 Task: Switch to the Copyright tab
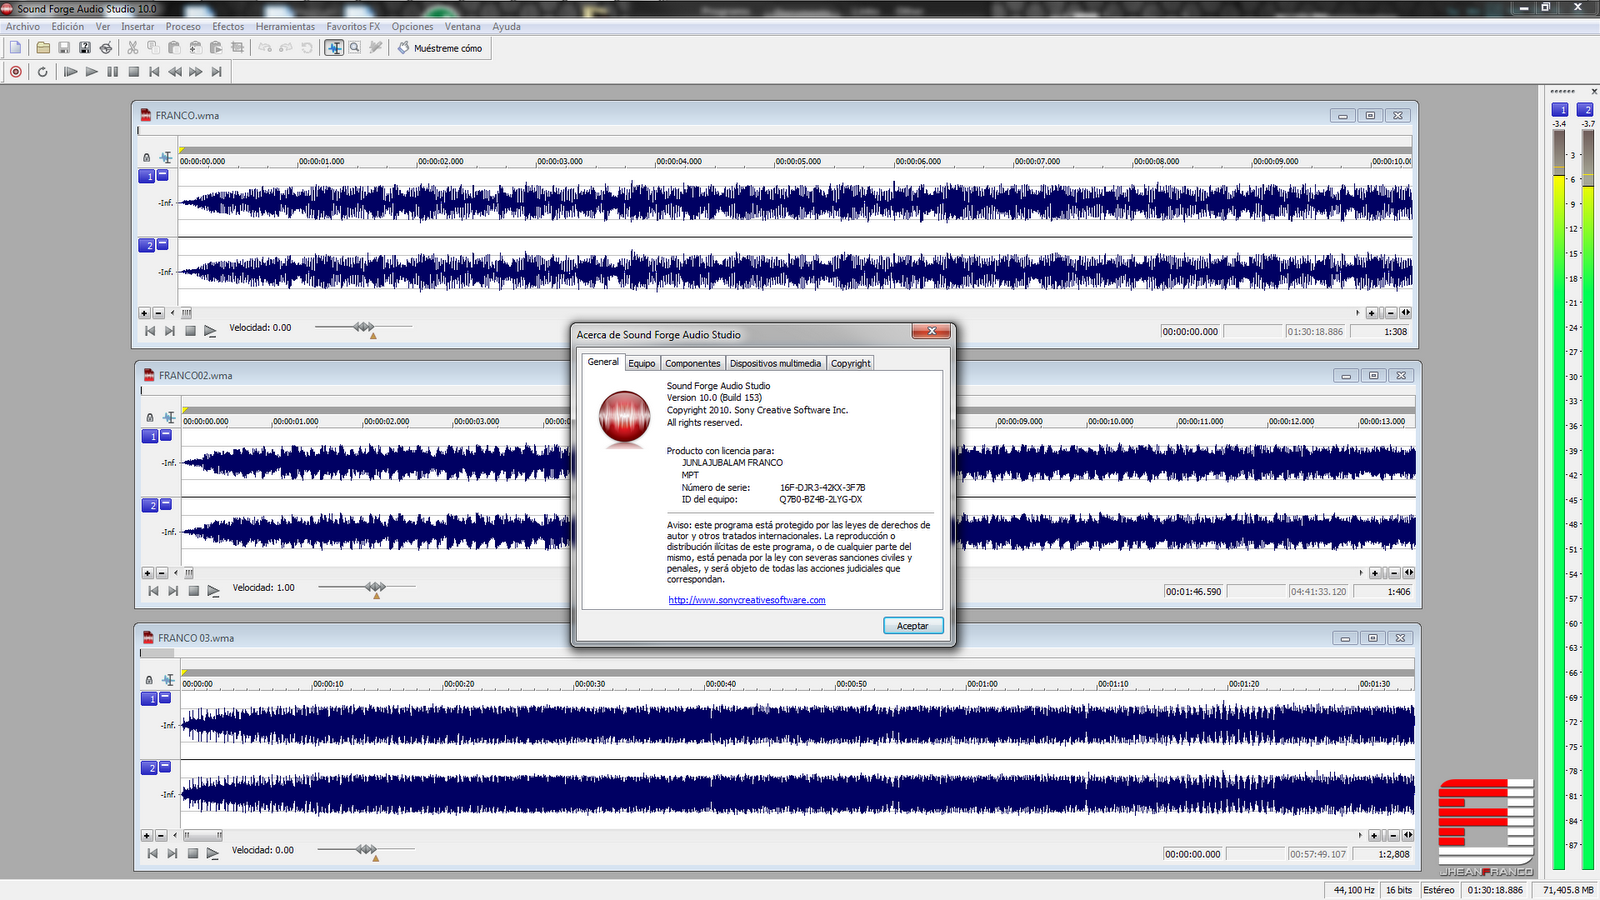851,363
